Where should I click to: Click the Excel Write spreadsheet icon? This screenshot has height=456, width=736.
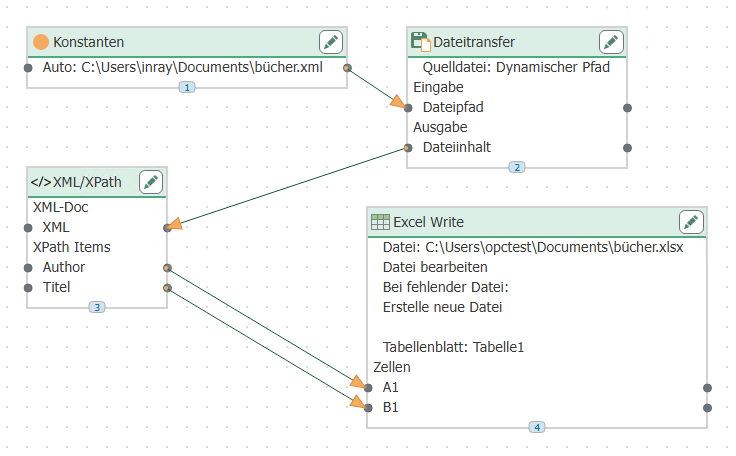380,222
